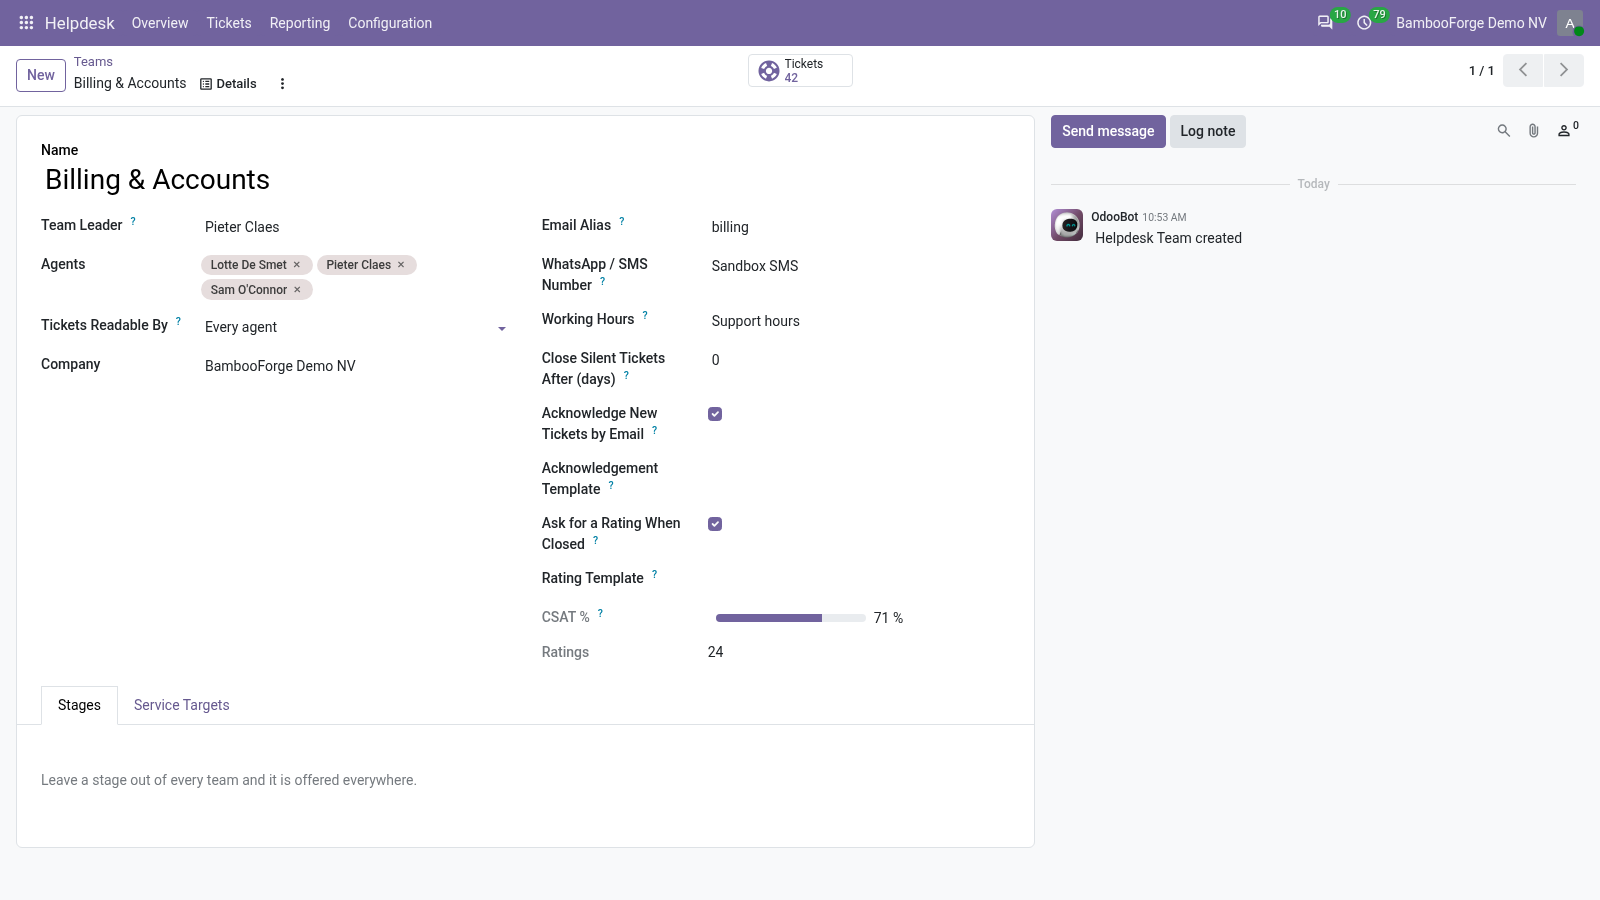Show help for Team Leader field
This screenshot has width=1600, height=900.
(x=133, y=221)
